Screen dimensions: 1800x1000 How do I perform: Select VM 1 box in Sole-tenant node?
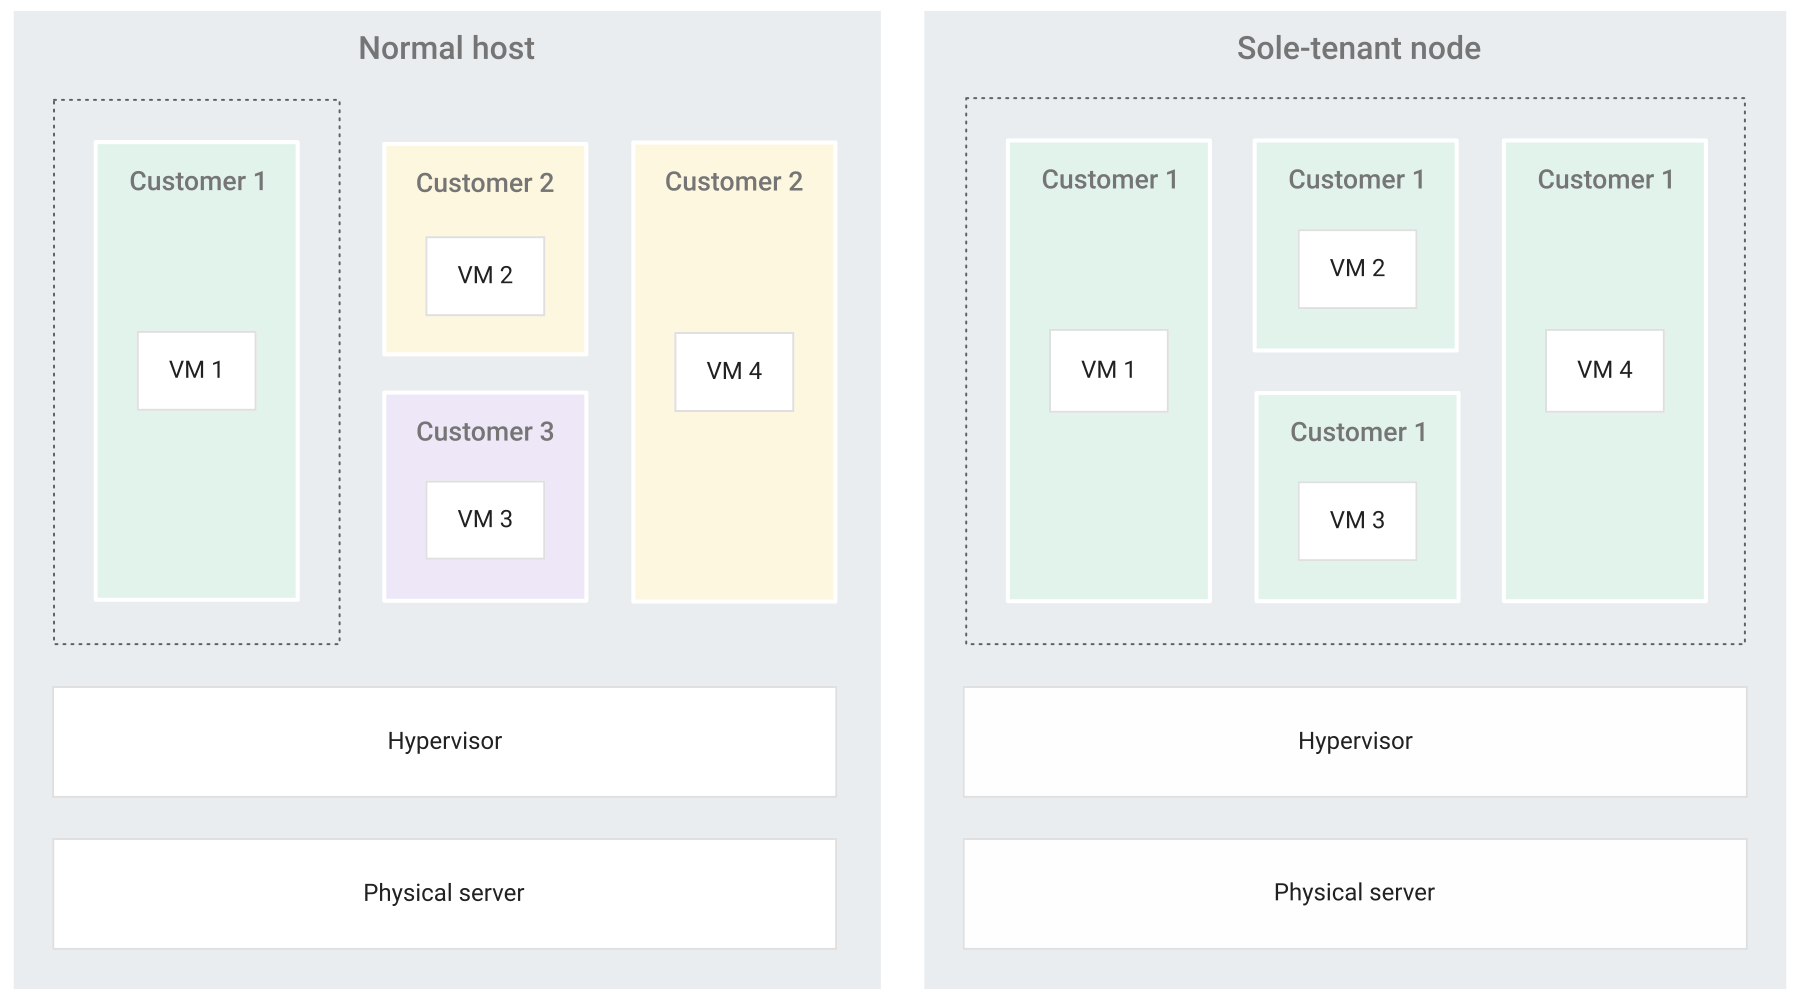1108,370
